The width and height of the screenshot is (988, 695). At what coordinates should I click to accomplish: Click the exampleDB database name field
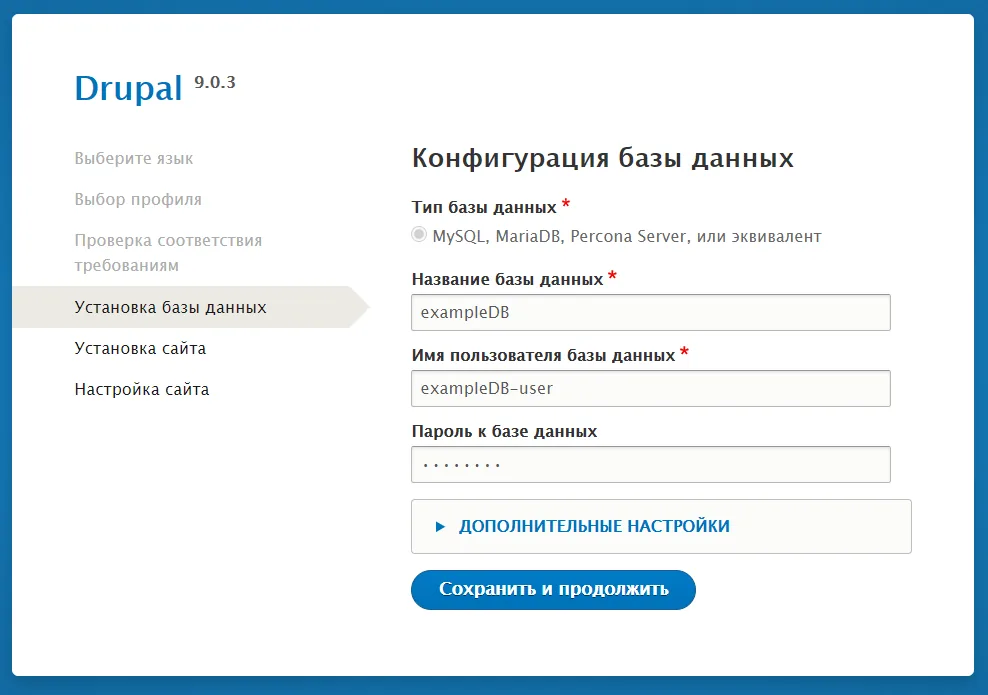click(650, 312)
